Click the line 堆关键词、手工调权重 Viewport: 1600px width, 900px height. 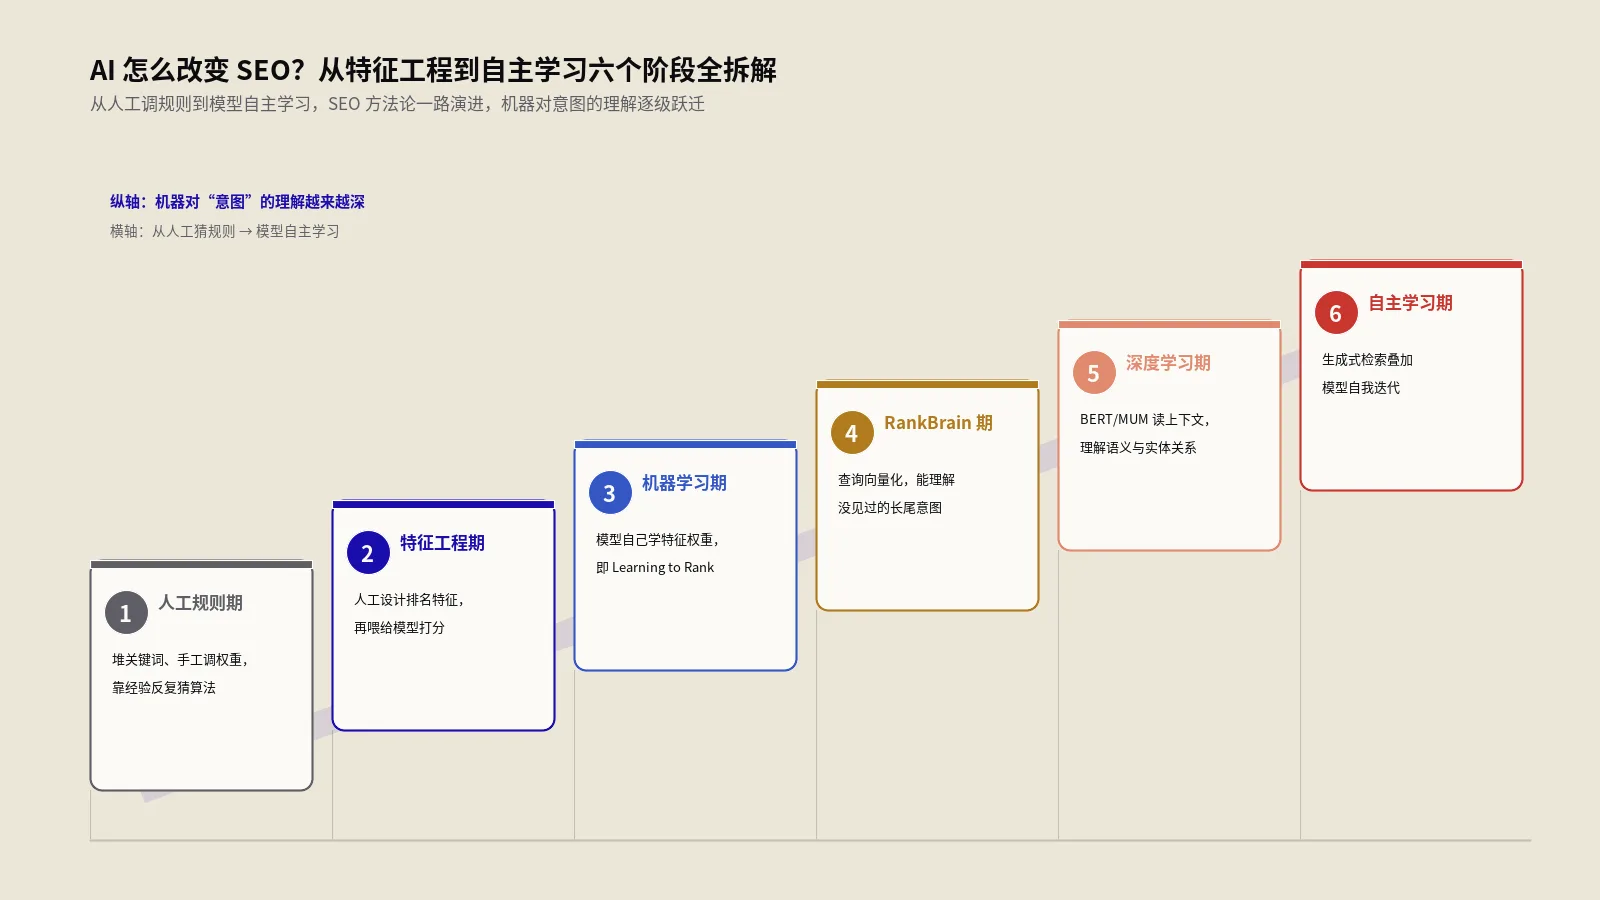[x=180, y=660]
